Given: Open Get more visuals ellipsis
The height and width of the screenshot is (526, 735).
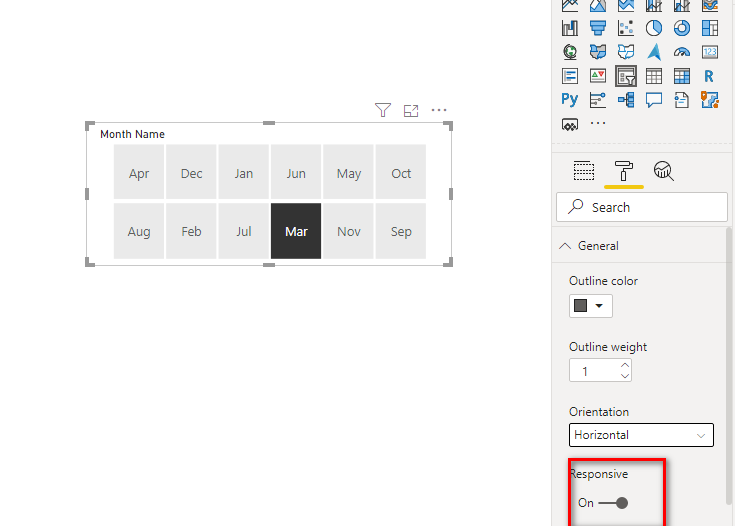Looking at the screenshot, I should [598, 123].
